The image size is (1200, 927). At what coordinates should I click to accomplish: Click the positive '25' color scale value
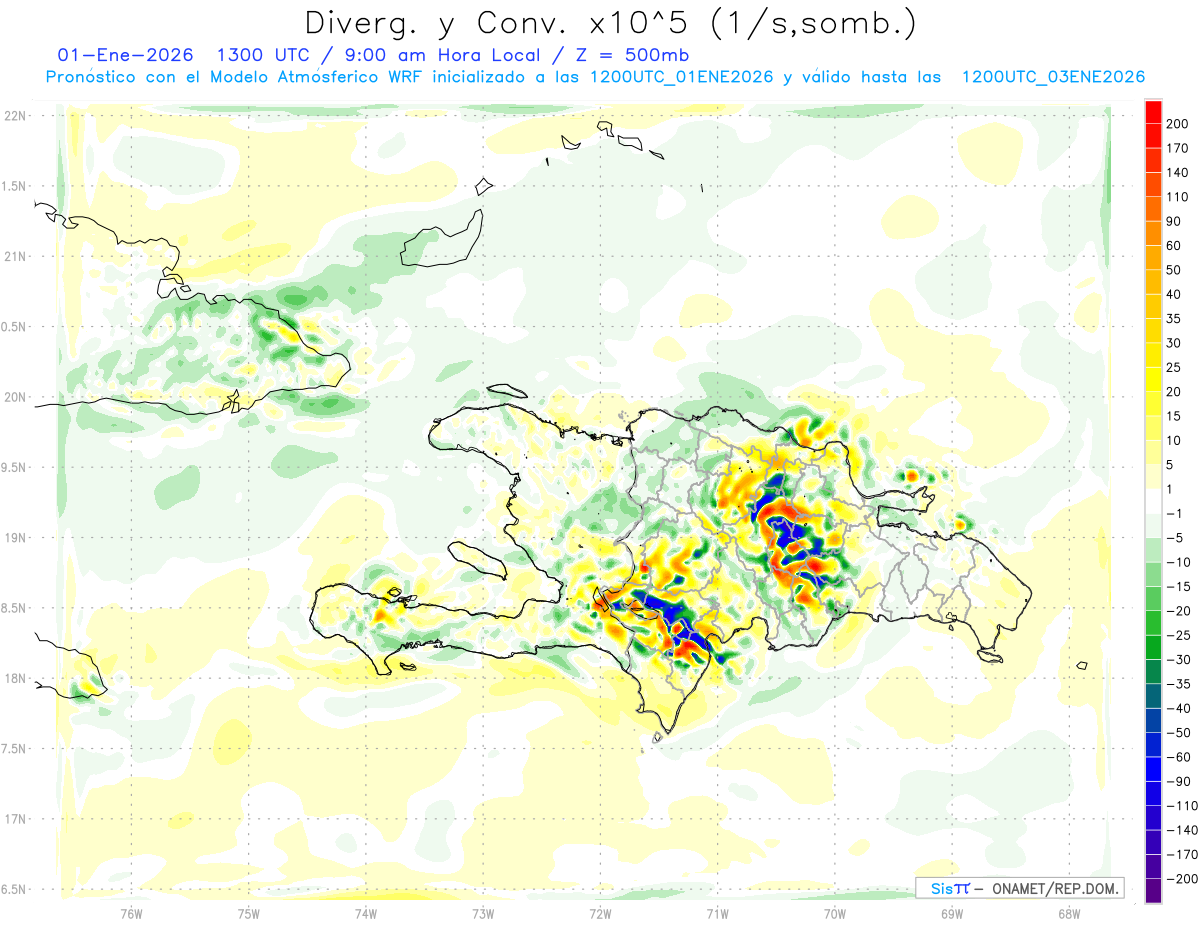[x=1174, y=367]
